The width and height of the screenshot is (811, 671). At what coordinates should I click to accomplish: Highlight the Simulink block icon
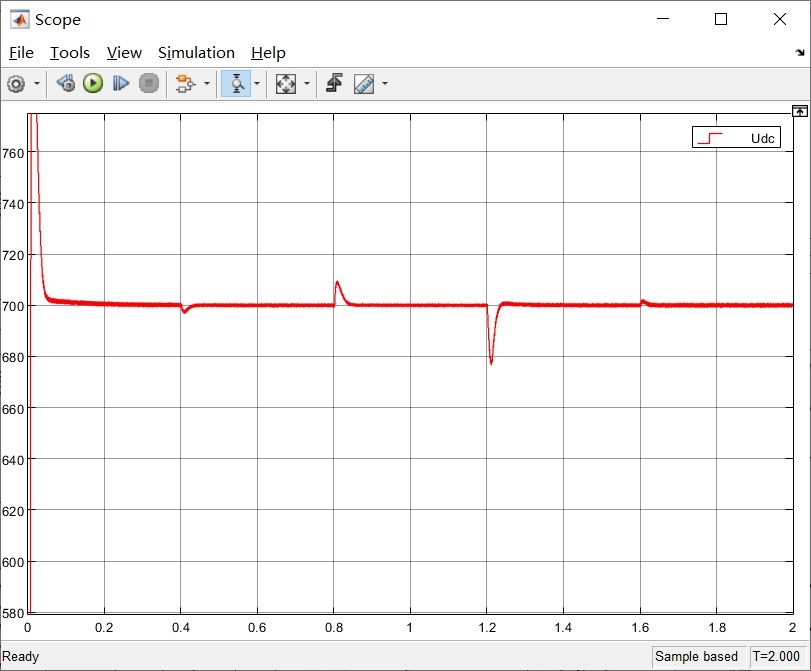pos(185,83)
